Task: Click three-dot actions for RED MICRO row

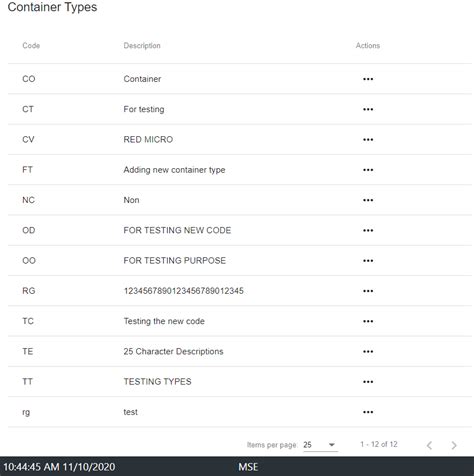Action: coord(368,139)
